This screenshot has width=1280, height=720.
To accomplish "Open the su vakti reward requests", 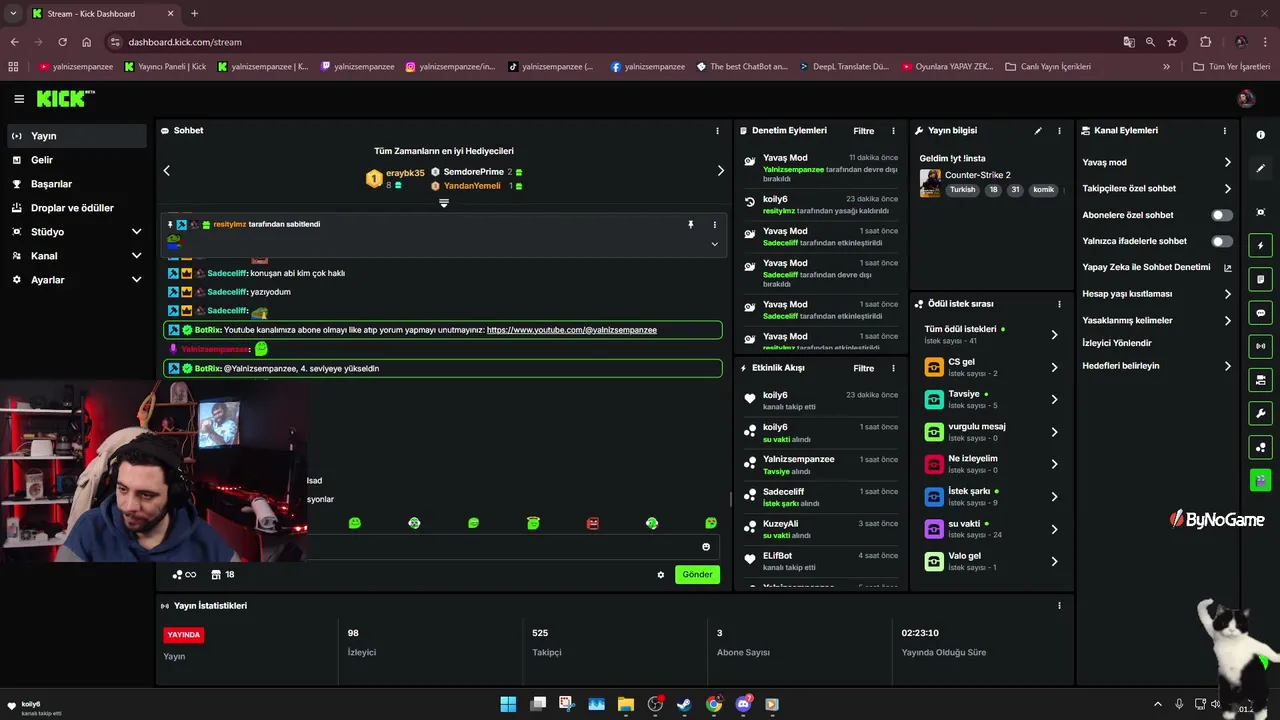I will point(991,529).
